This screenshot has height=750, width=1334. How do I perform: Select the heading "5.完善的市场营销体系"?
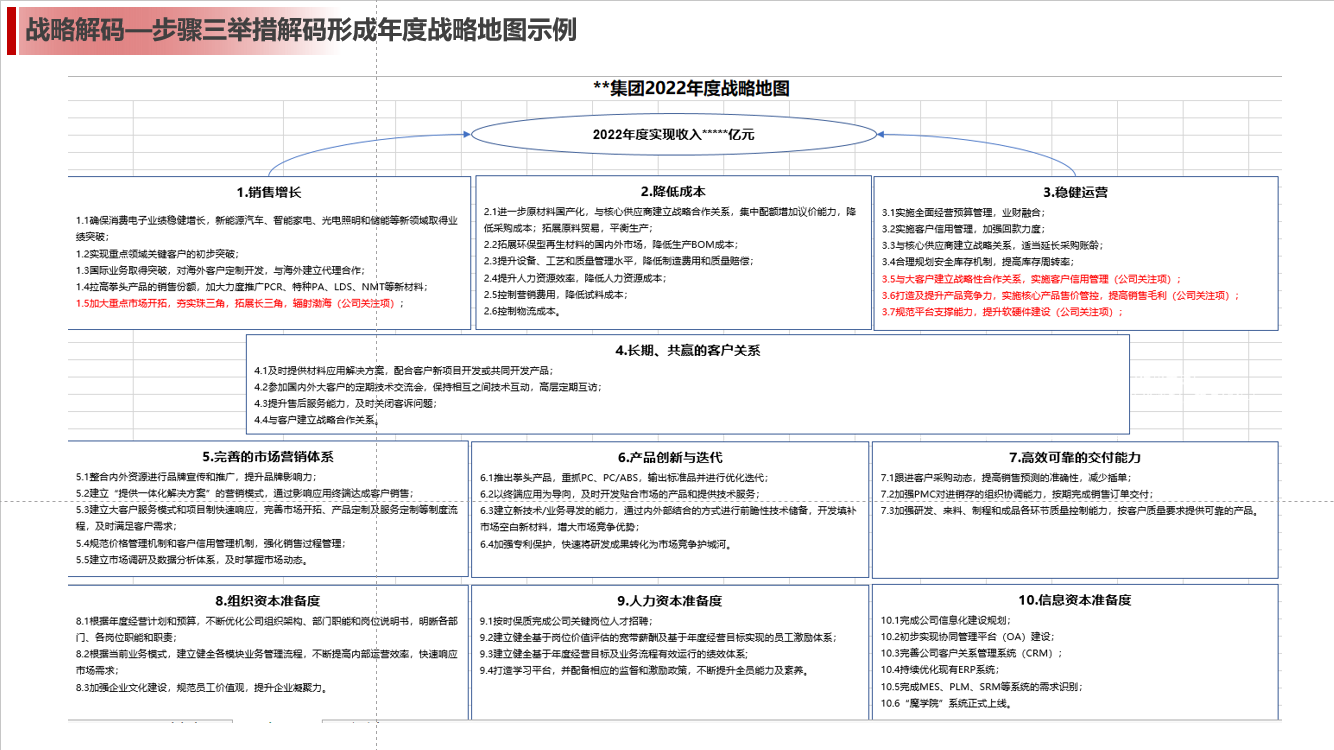[x=268, y=457]
